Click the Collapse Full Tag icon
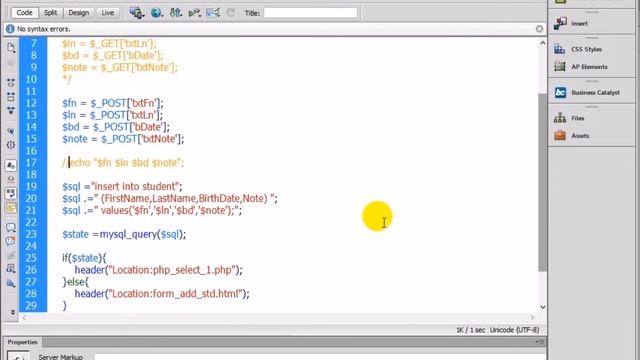 pos(11,83)
